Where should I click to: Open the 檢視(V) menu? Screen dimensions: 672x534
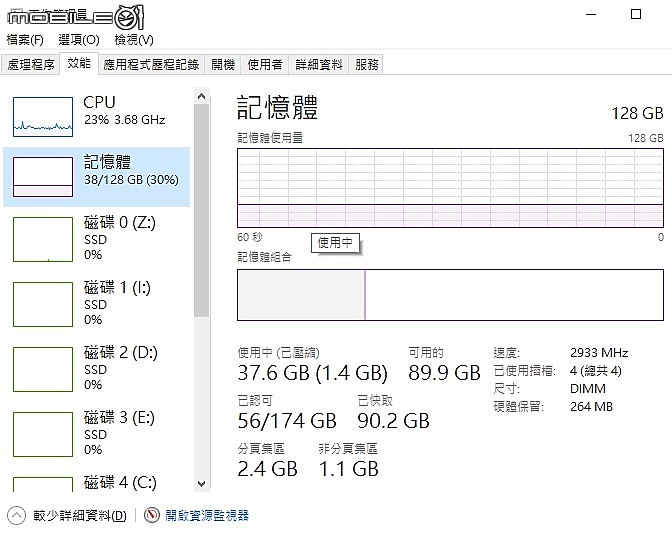pyautogui.click(x=134, y=40)
